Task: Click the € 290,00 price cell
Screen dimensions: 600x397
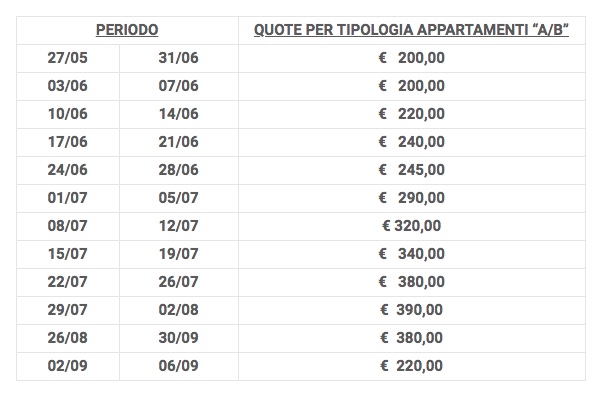Action: [411, 198]
